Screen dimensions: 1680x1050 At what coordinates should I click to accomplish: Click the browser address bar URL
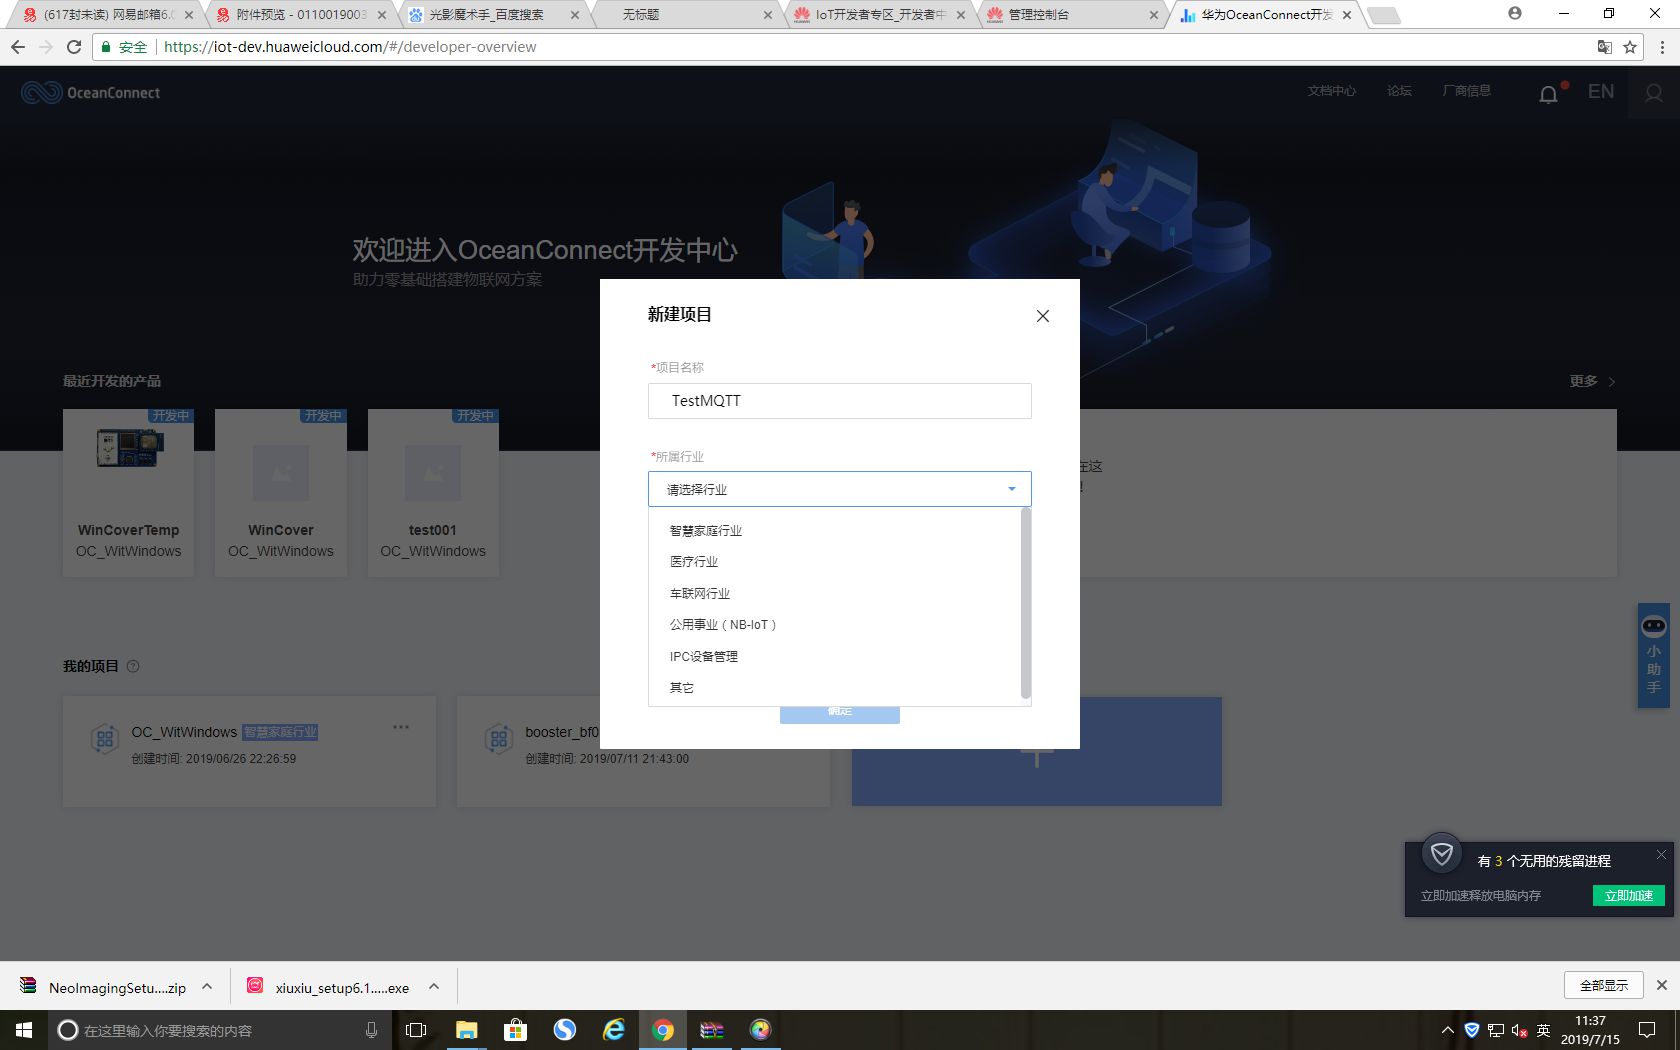click(x=350, y=47)
